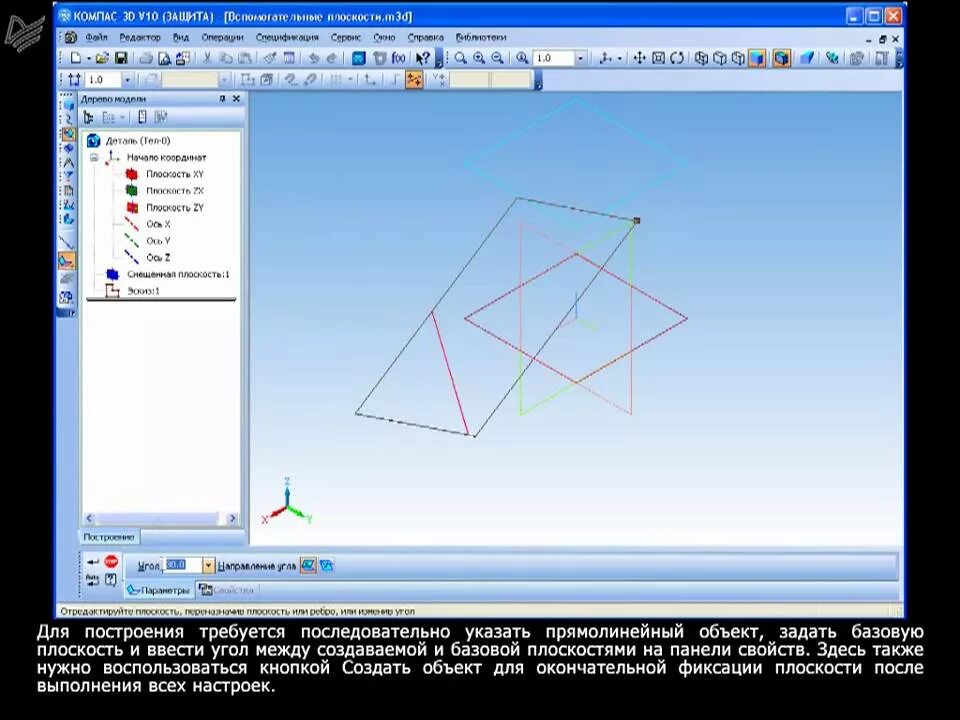This screenshot has width=960, height=720.
Task: Open Print Preview from the toolbar
Action: click(164, 58)
